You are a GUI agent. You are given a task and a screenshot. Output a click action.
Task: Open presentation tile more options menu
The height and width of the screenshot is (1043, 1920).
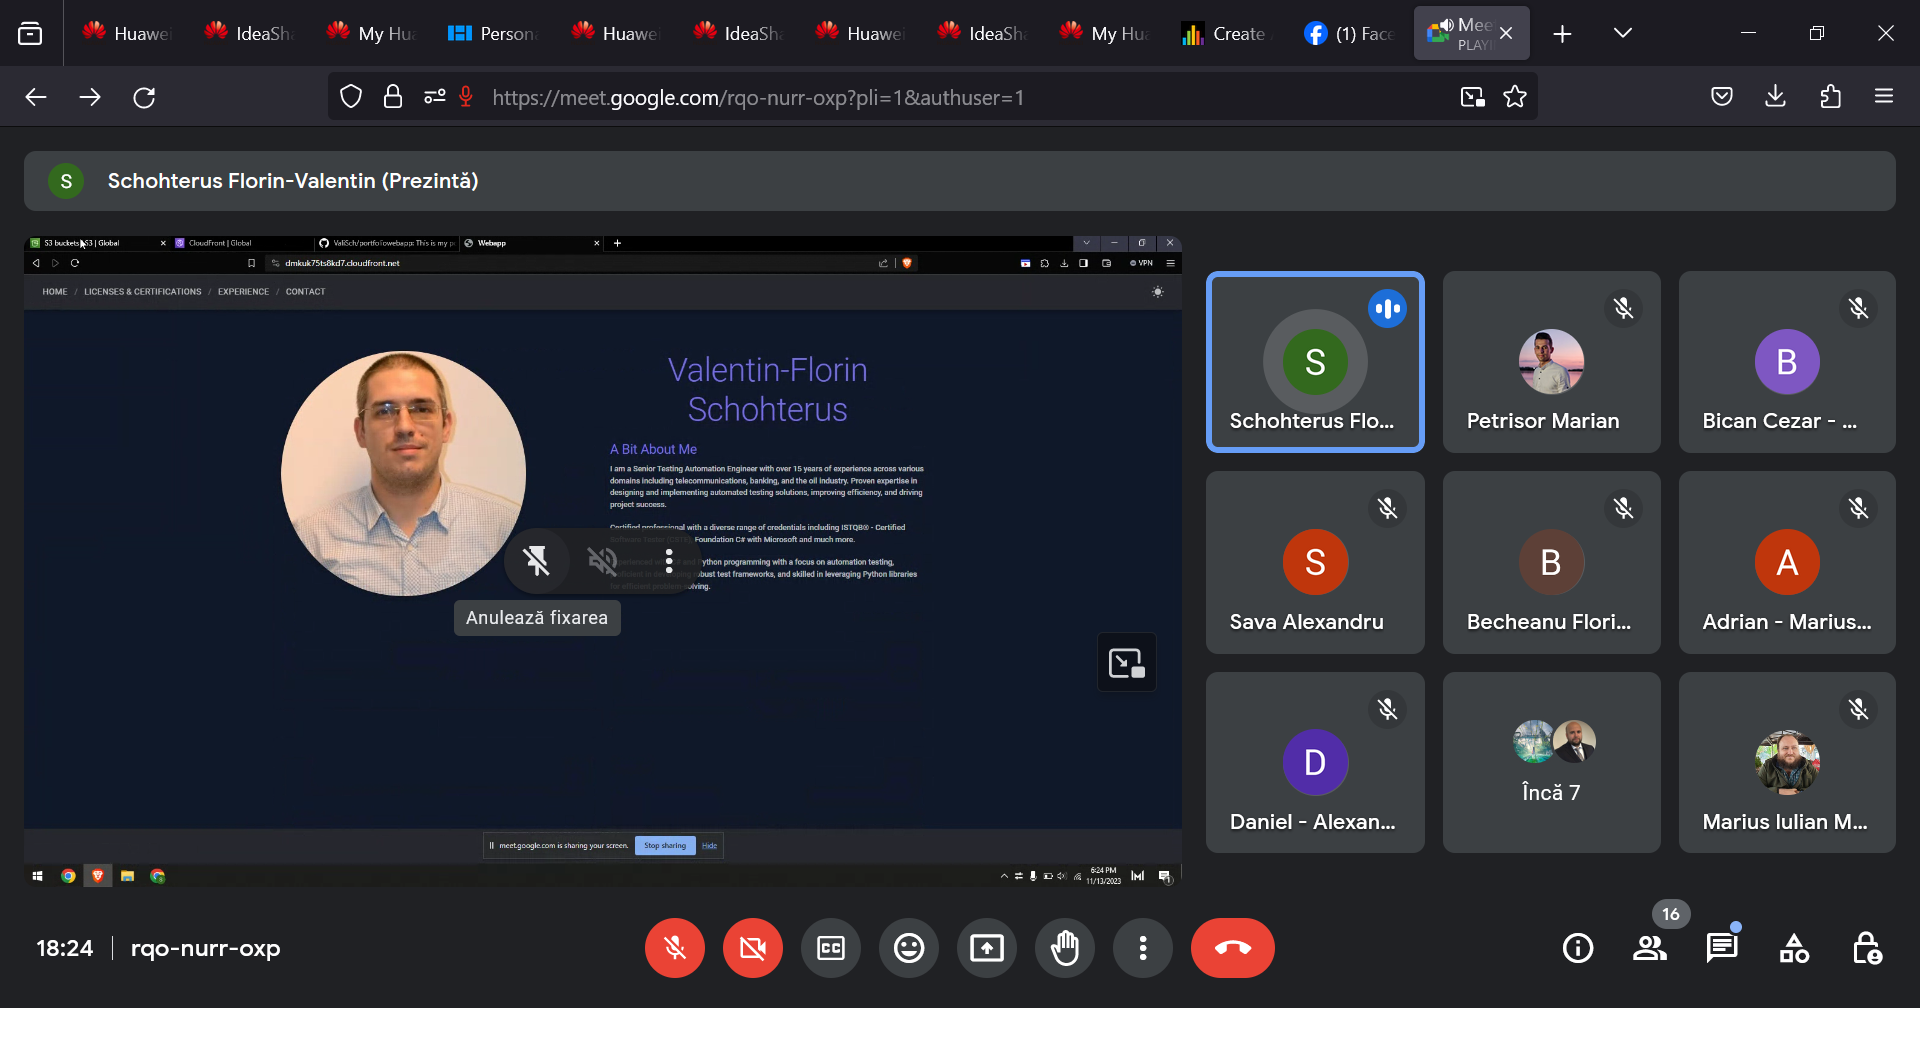coord(669,561)
